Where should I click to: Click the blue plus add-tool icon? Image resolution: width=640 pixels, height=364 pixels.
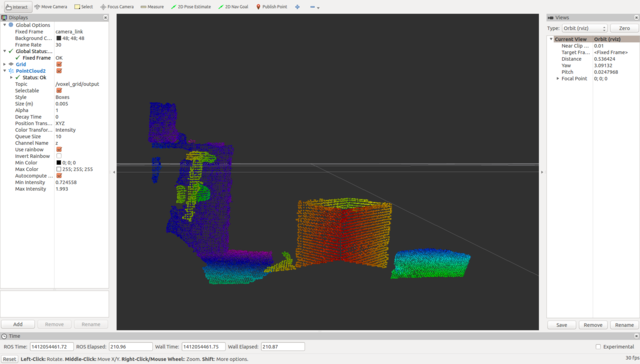click(298, 7)
